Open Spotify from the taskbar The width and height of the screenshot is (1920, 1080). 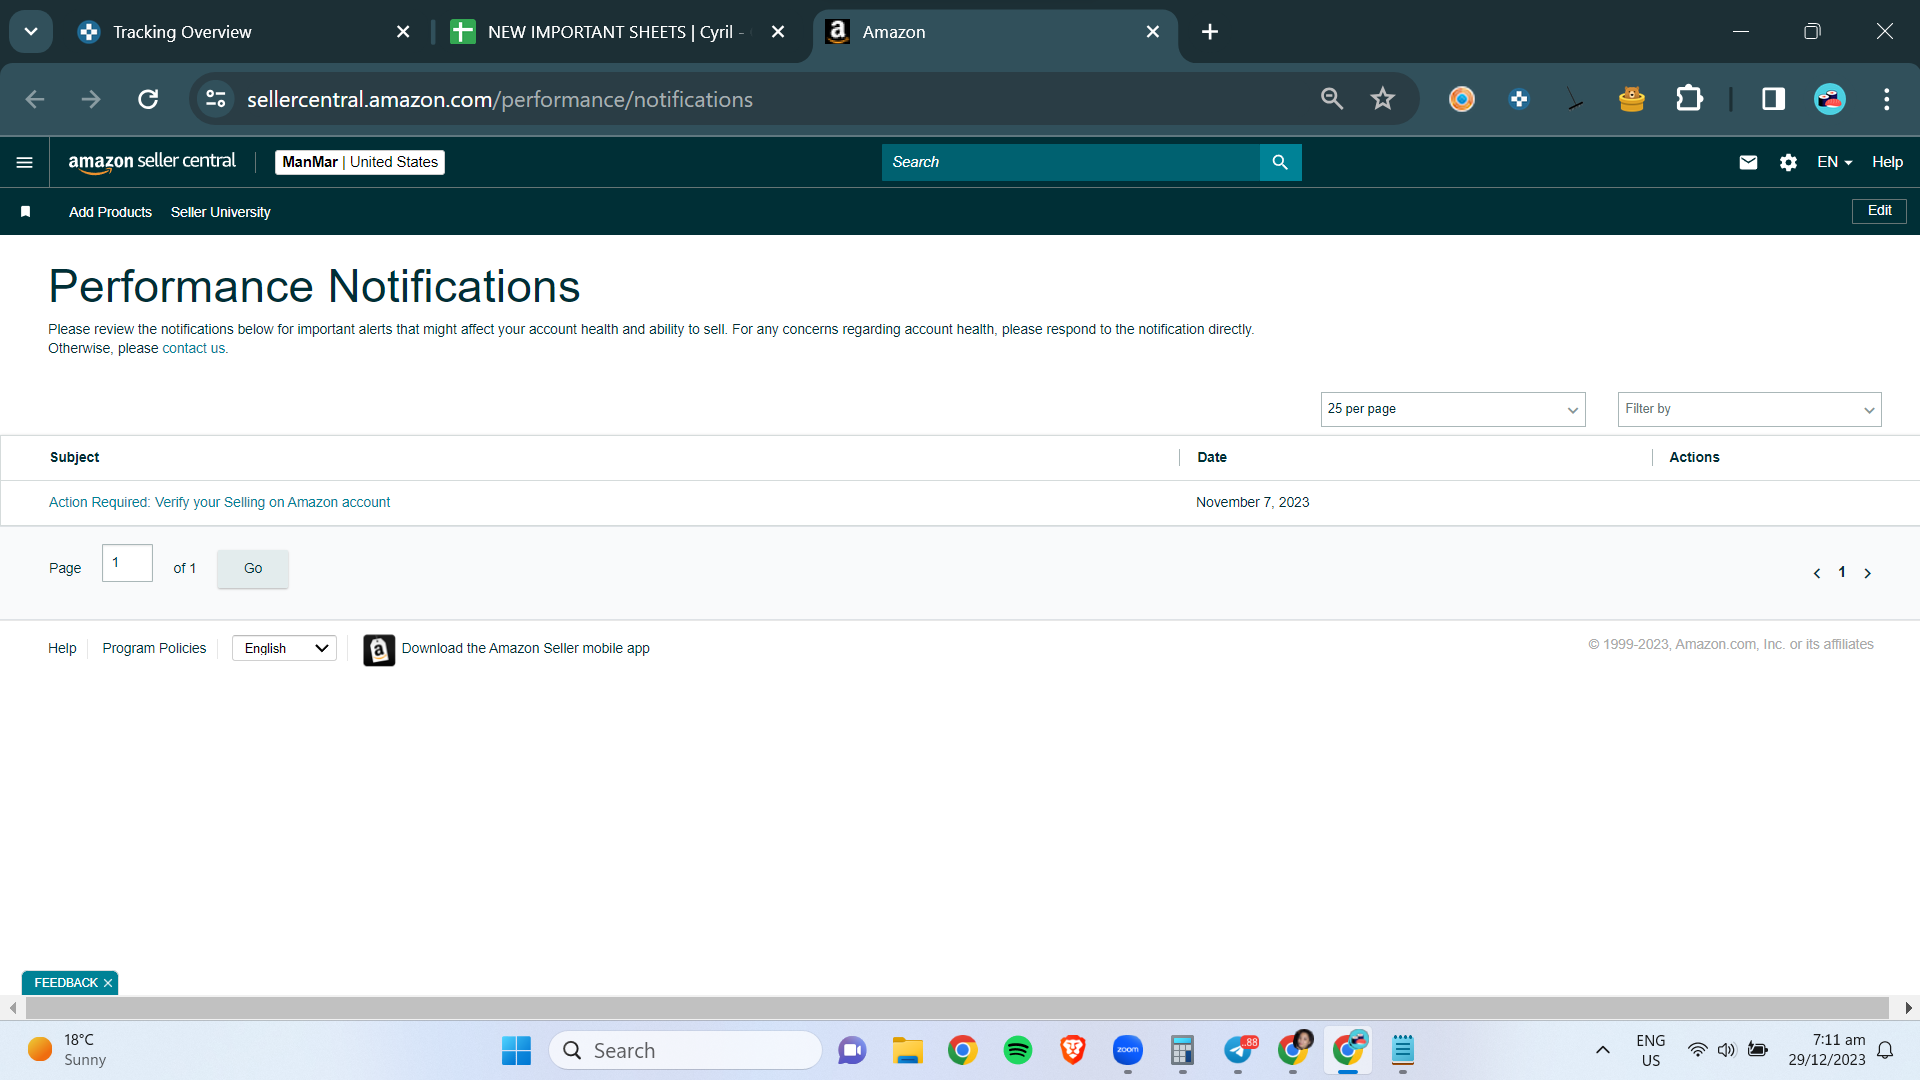tap(1018, 1050)
